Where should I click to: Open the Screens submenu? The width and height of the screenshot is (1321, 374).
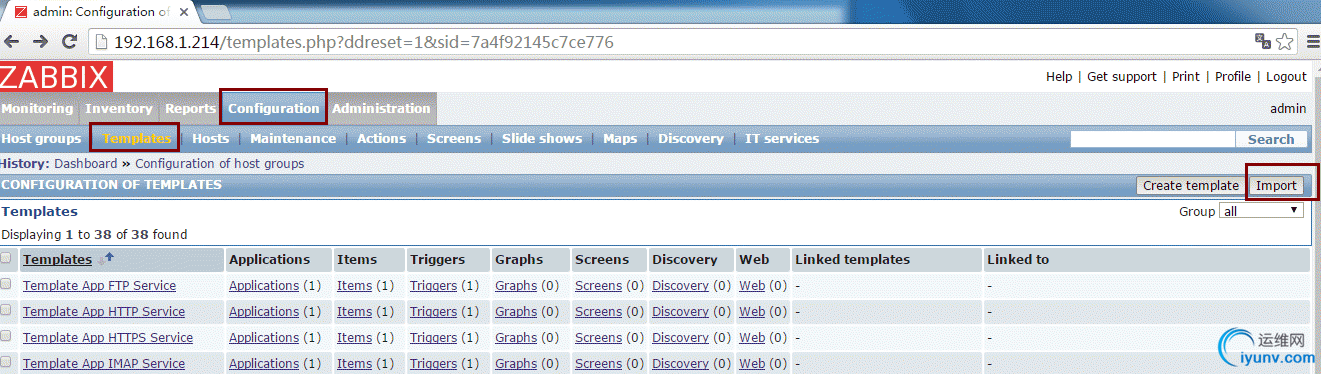pos(454,139)
